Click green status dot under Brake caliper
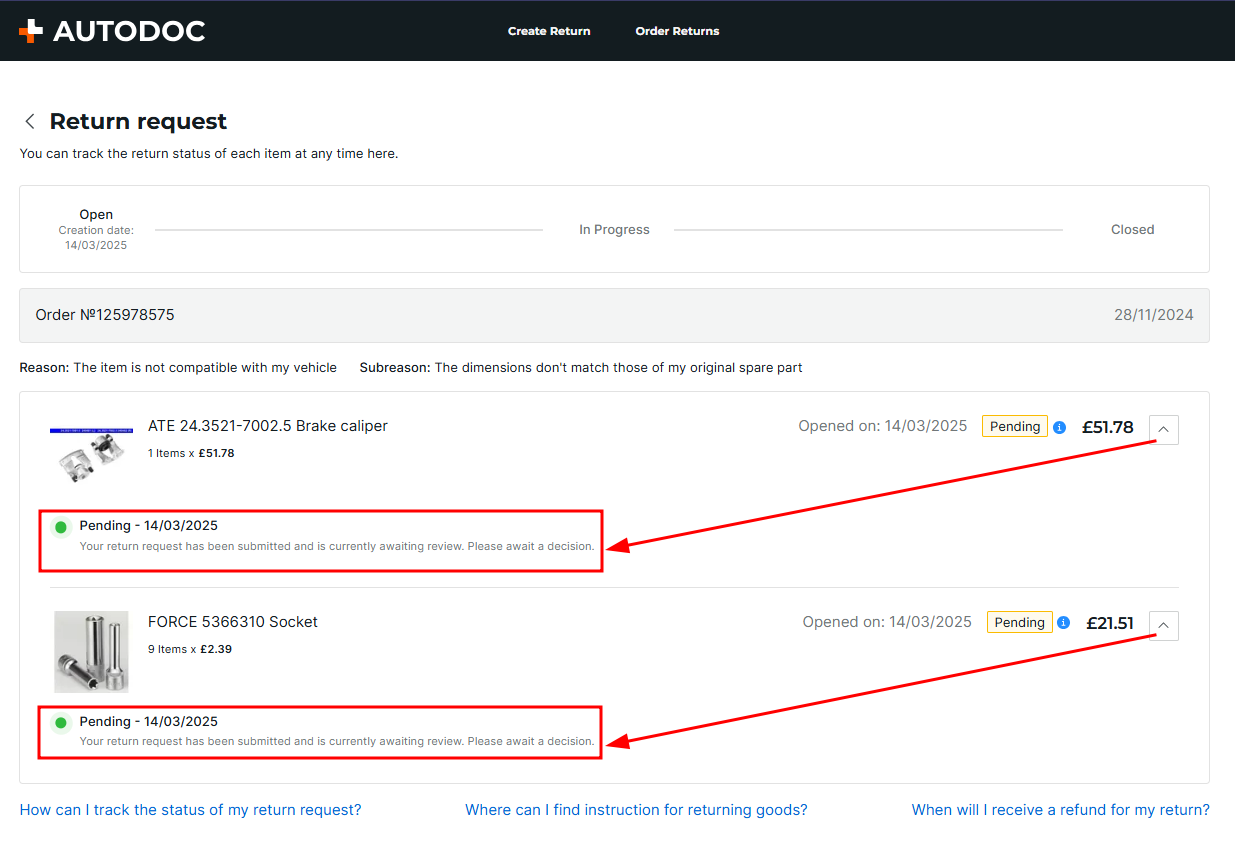Image resolution: width=1235 pixels, height=863 pixels. (61, 526)
